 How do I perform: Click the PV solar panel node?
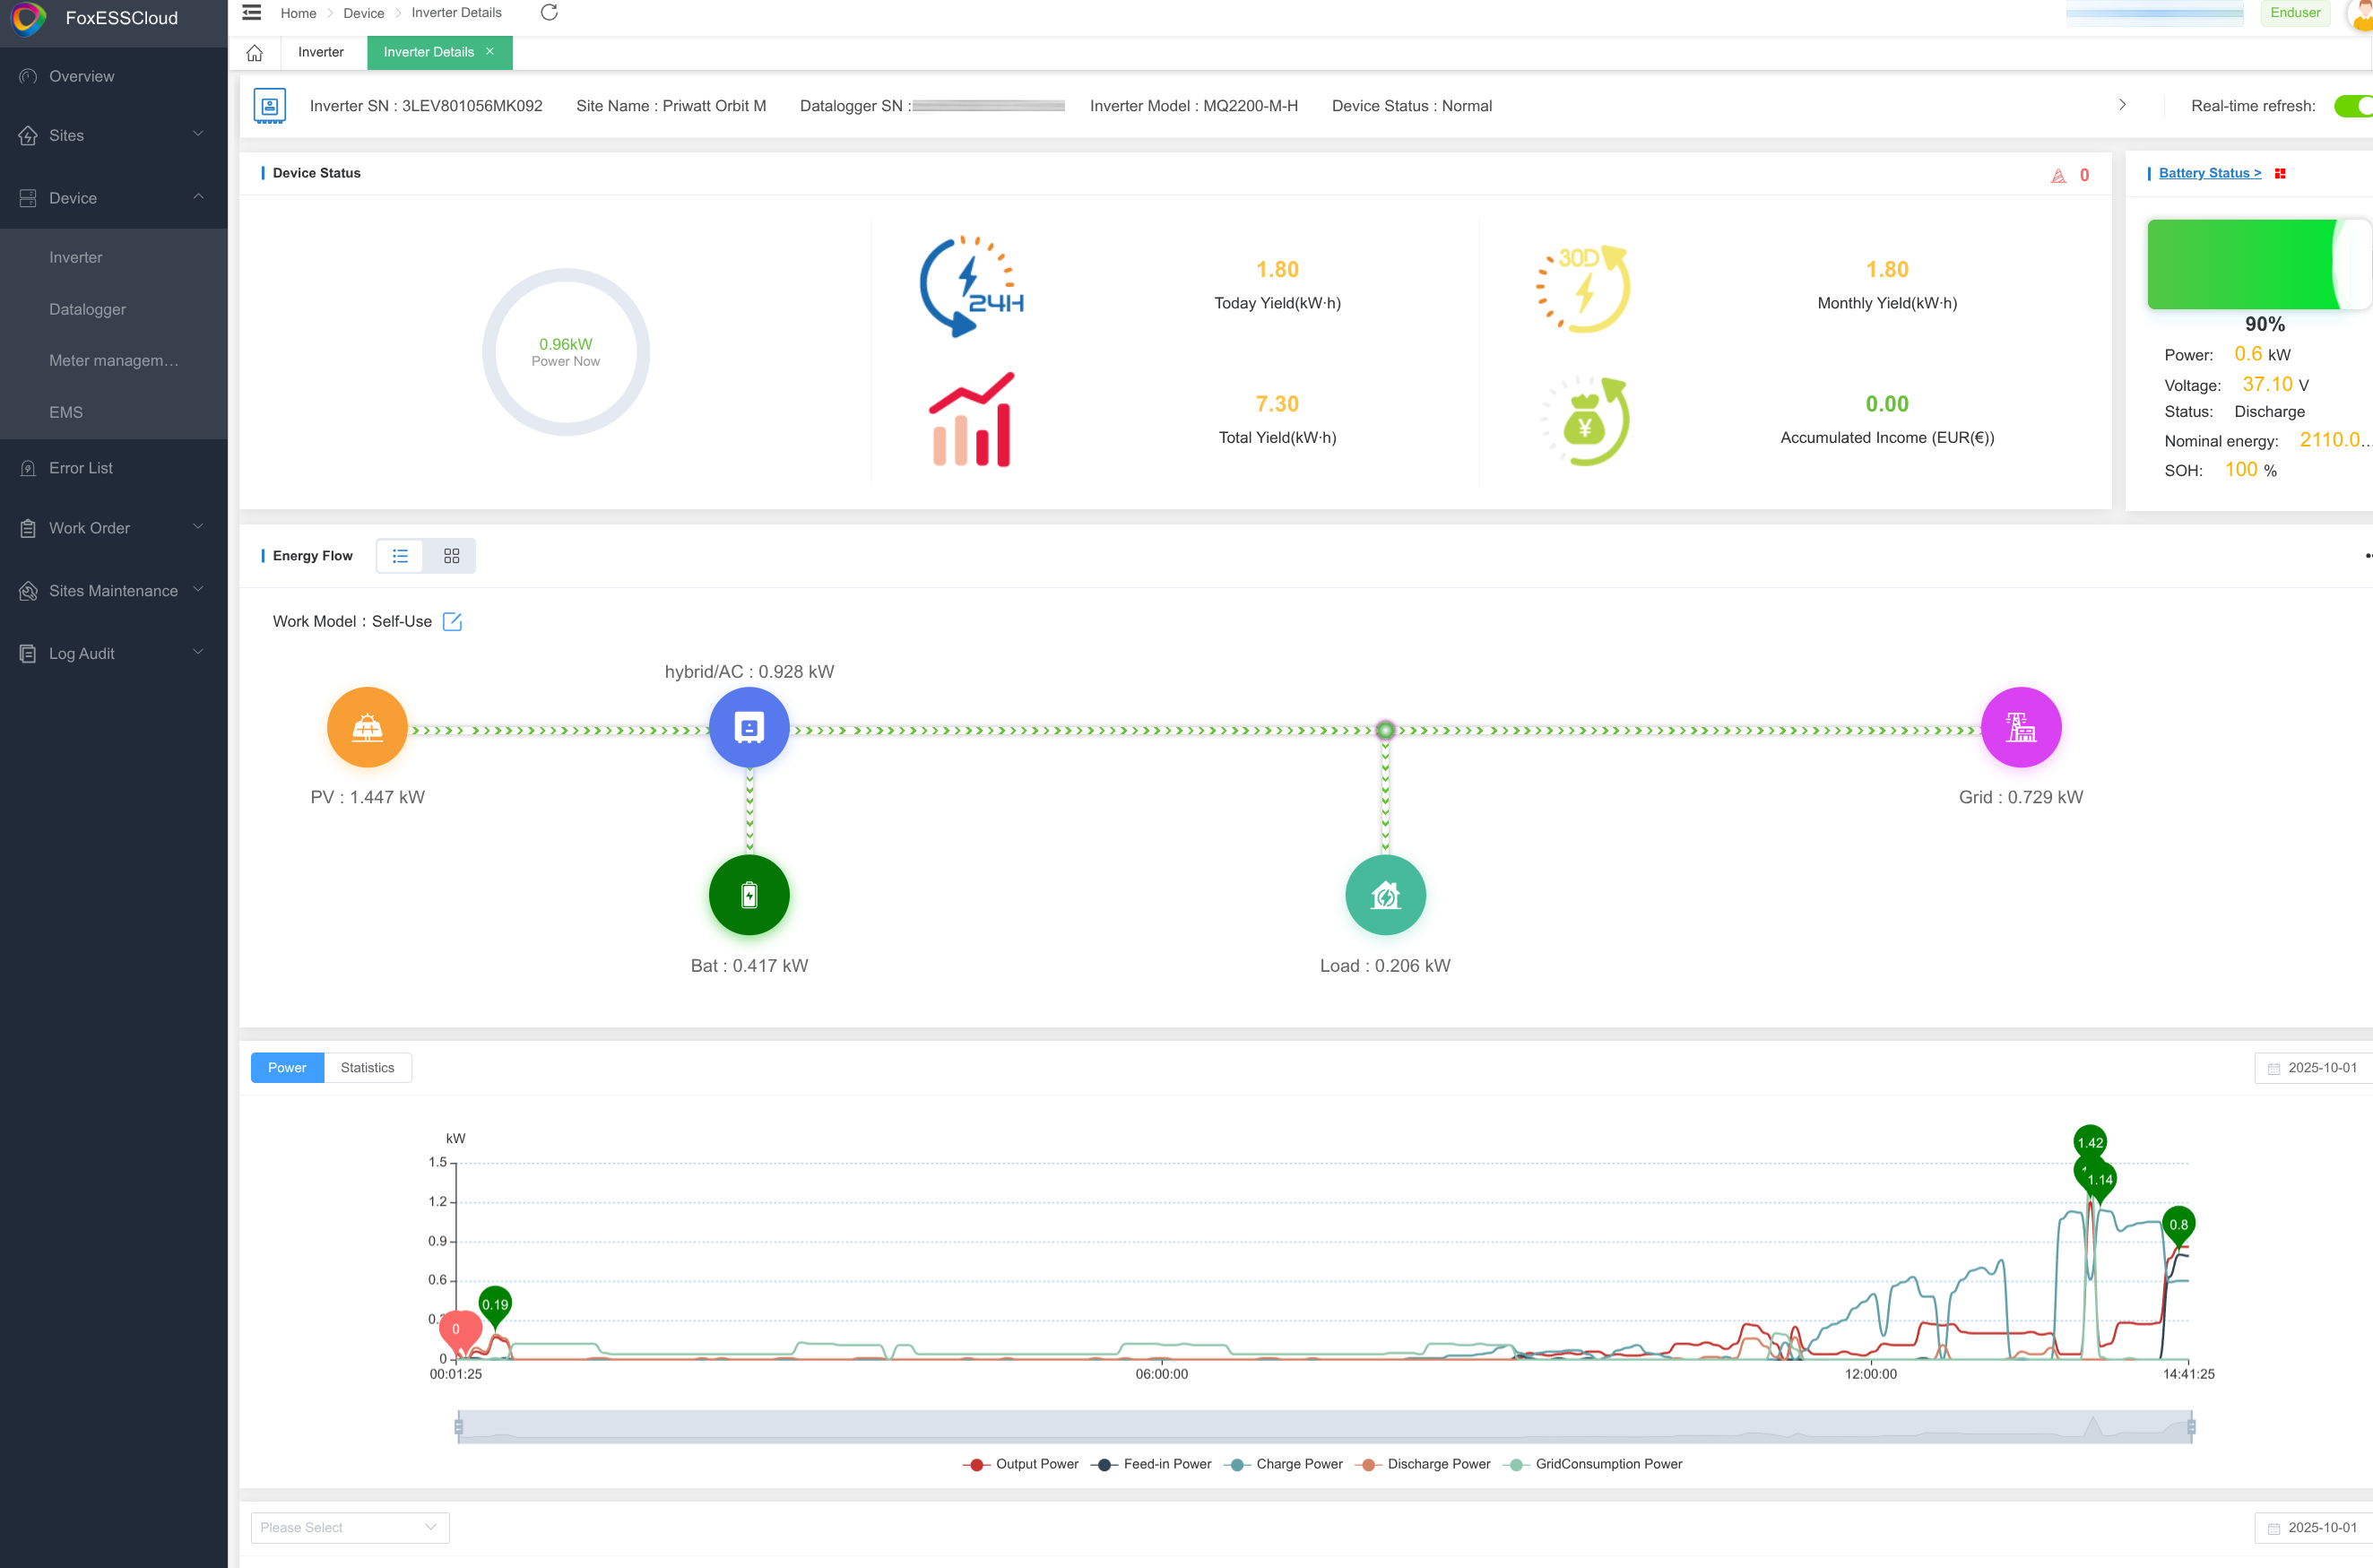[367, 727]
